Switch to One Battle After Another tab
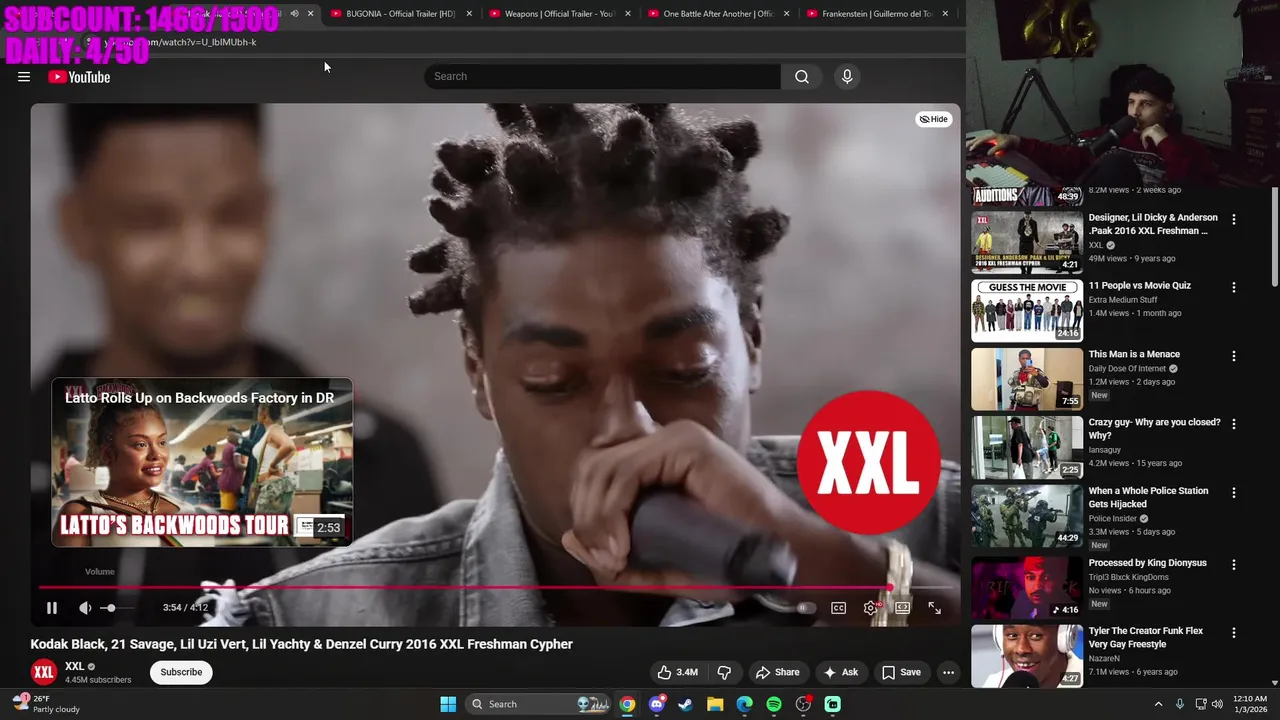The image size is (1280, 720). (718, 14)
